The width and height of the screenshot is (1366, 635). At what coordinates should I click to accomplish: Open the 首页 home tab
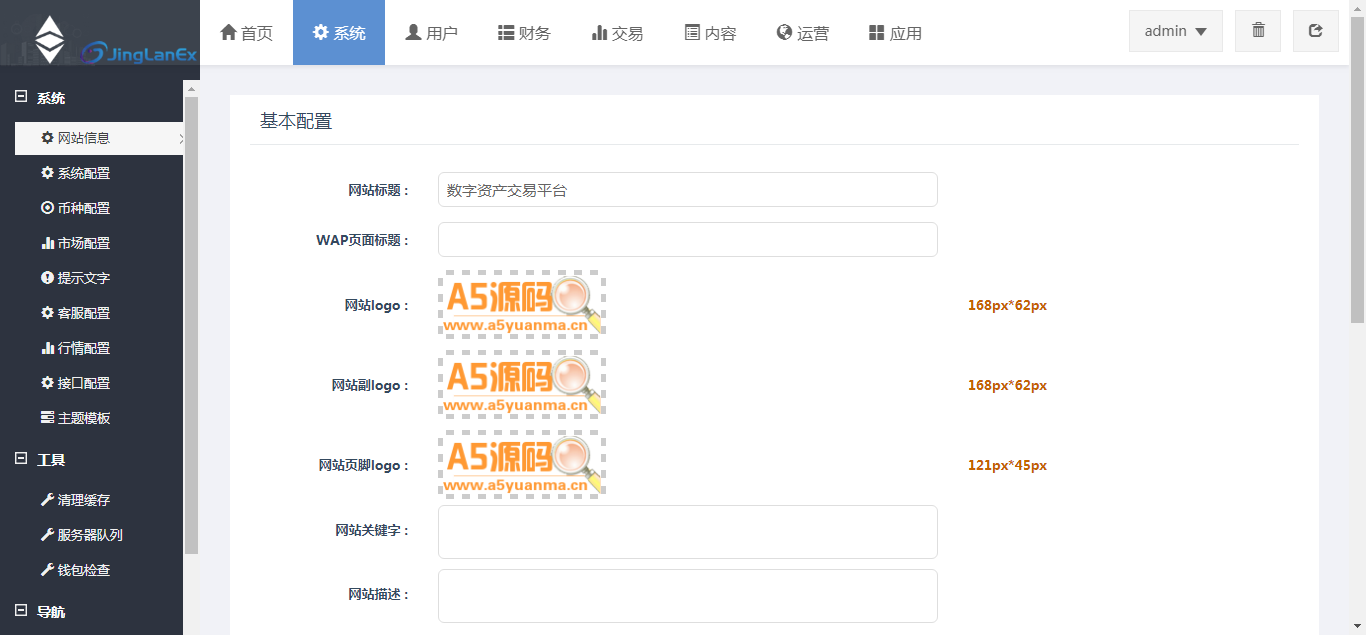pos(246,33)
